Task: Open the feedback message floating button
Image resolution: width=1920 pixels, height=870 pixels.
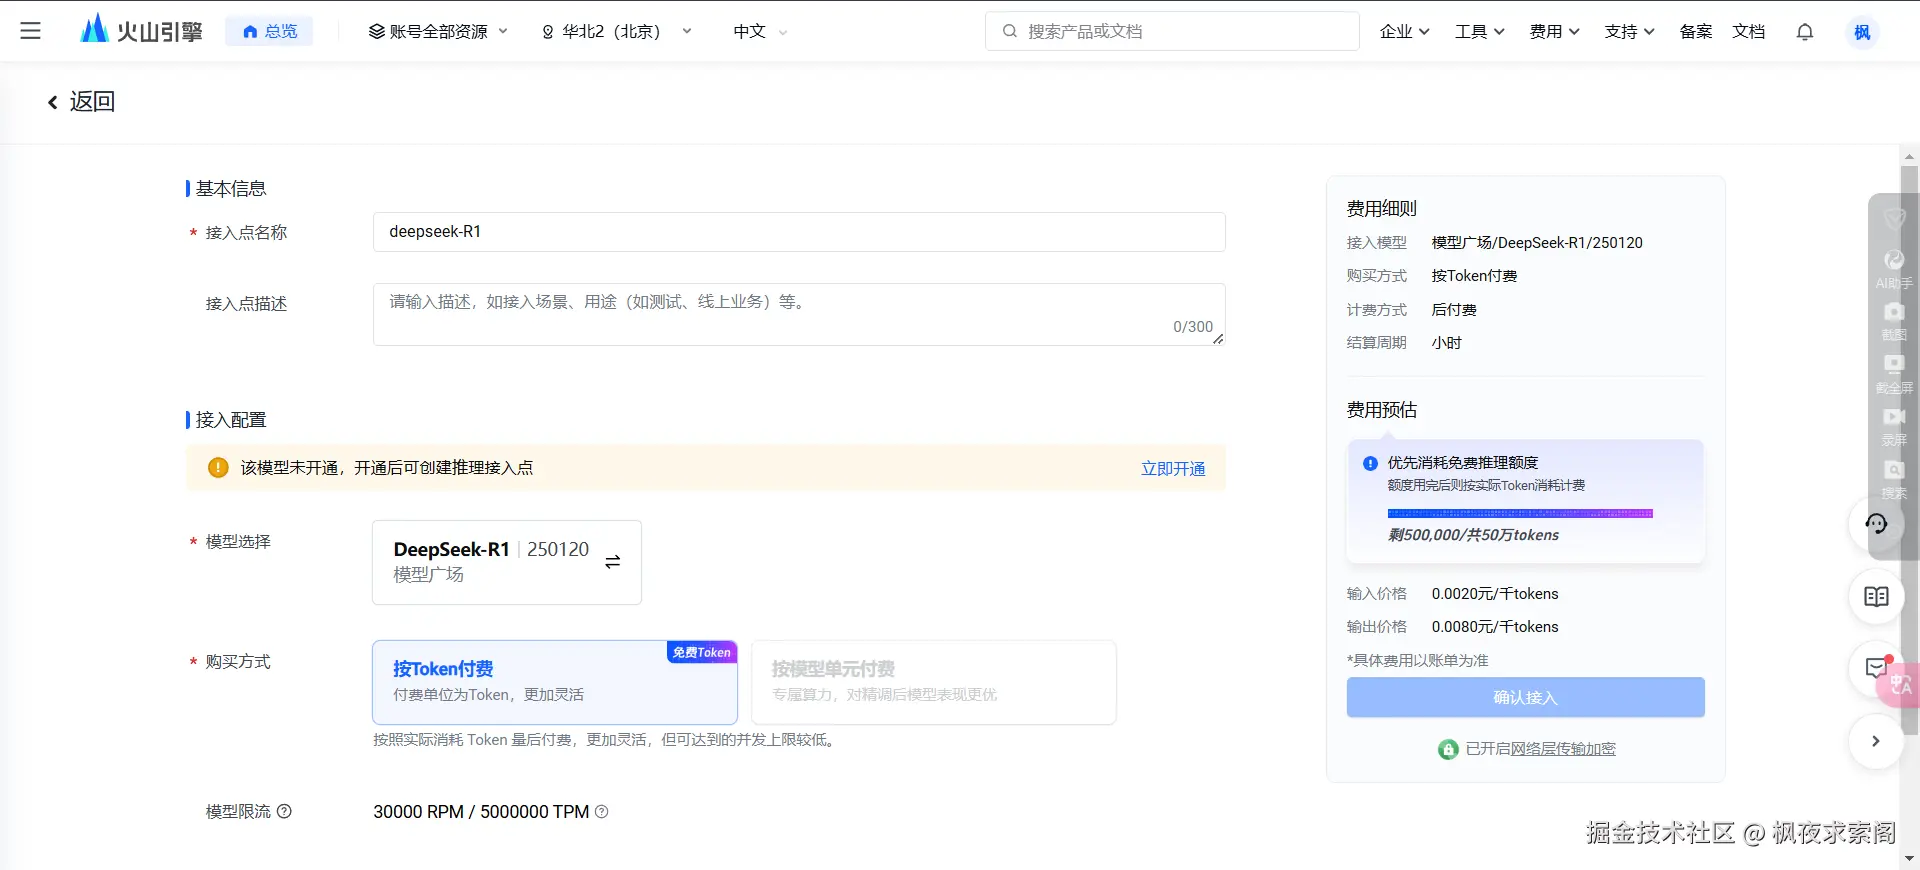Action: pyautogui.click(x=1874, y=668)
